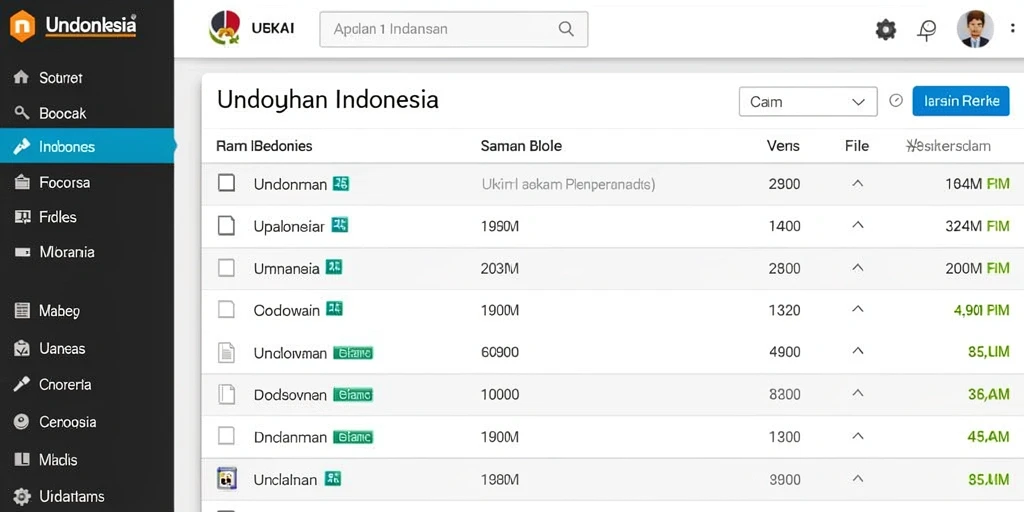This screenshot has height=512, width=1024.
Task: Open the Focorsa sidebar menu item
Action: coord(87,182)
